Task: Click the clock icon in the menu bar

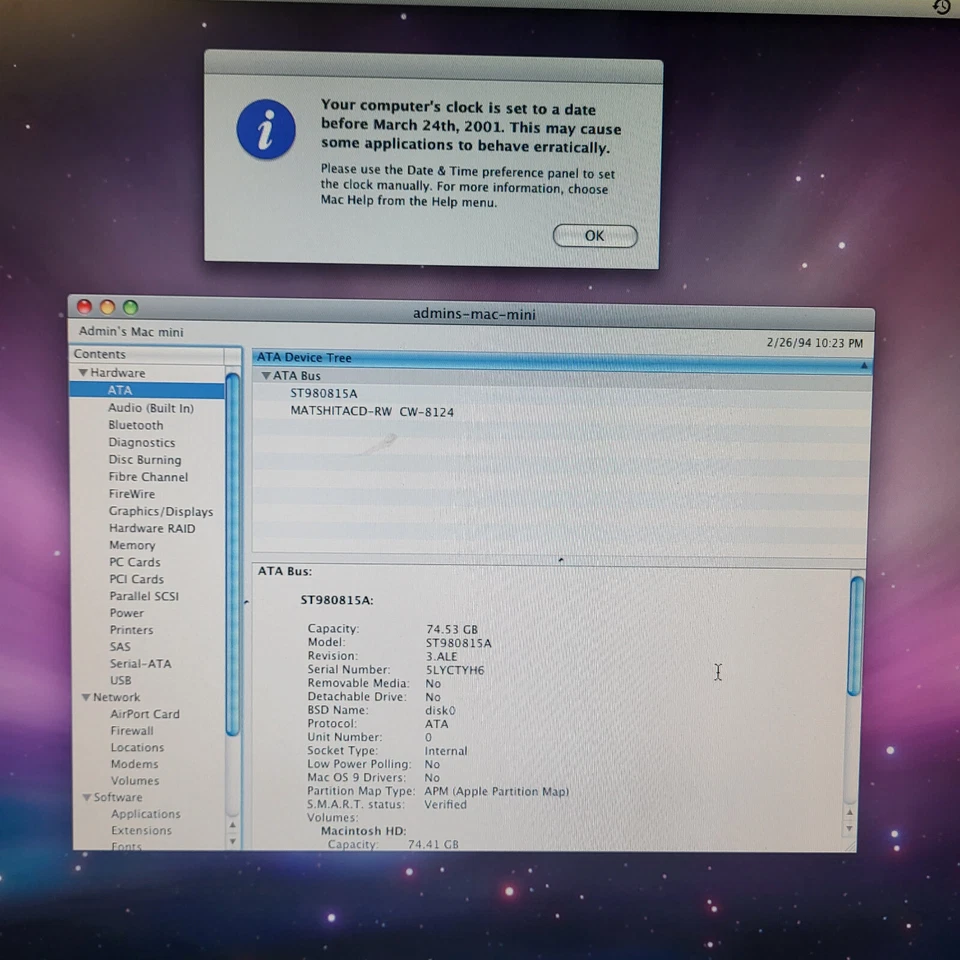Action: tap(940, 8)
